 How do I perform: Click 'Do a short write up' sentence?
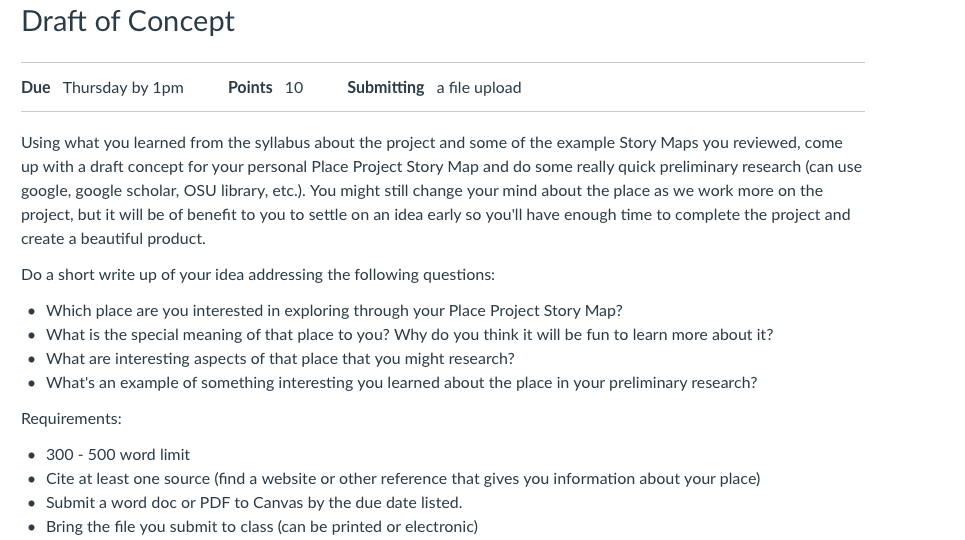point(258,275)
